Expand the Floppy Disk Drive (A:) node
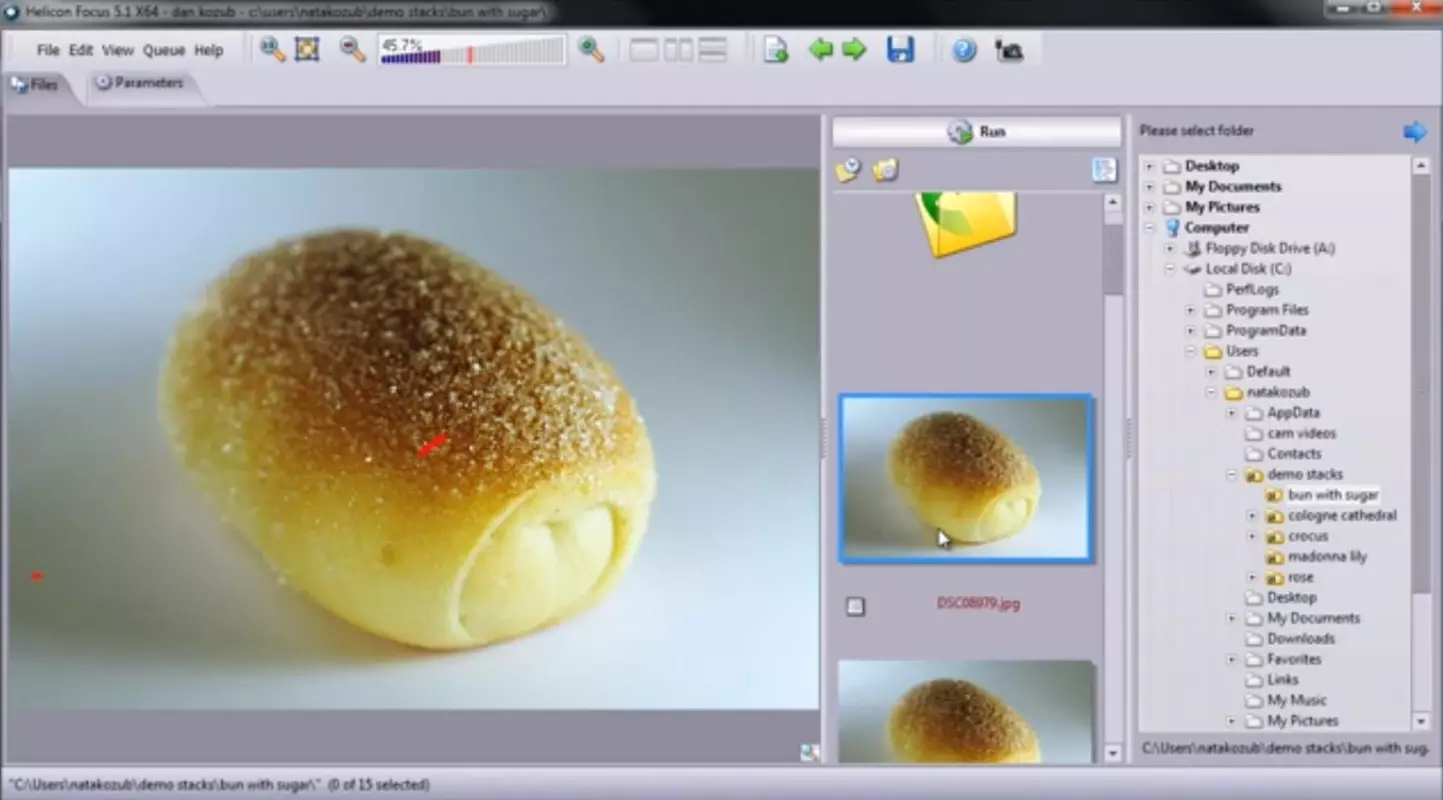This screenshot has height=800, width=1443. (1169, 248)
